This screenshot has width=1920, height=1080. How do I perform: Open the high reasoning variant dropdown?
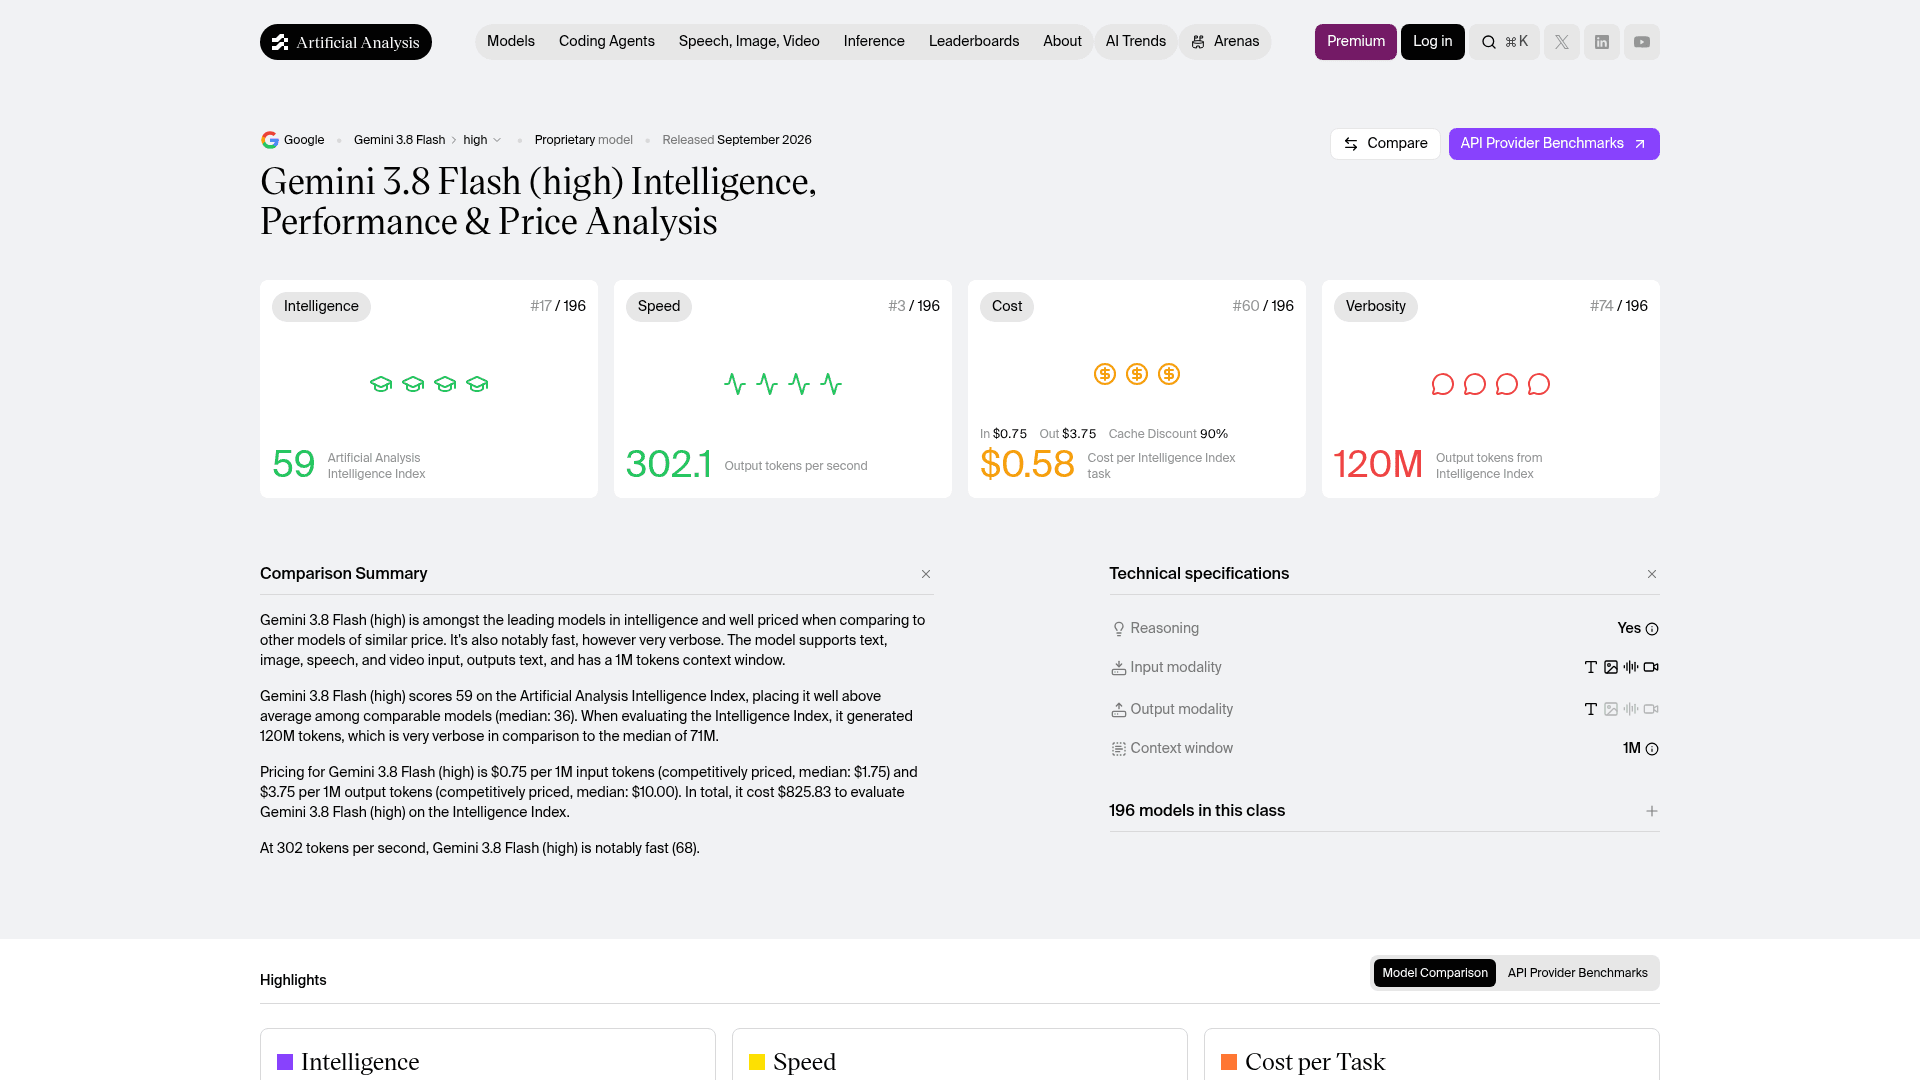pos(482,140)
